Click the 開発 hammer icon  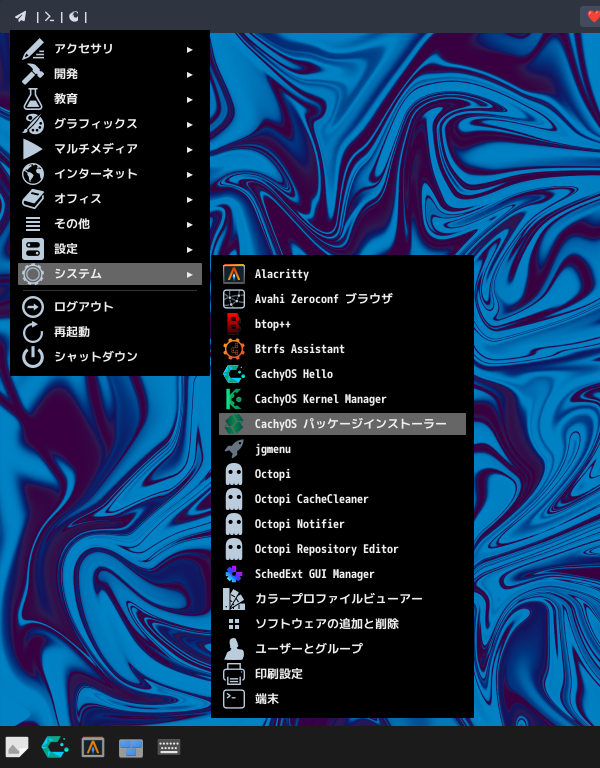point(33,74)
